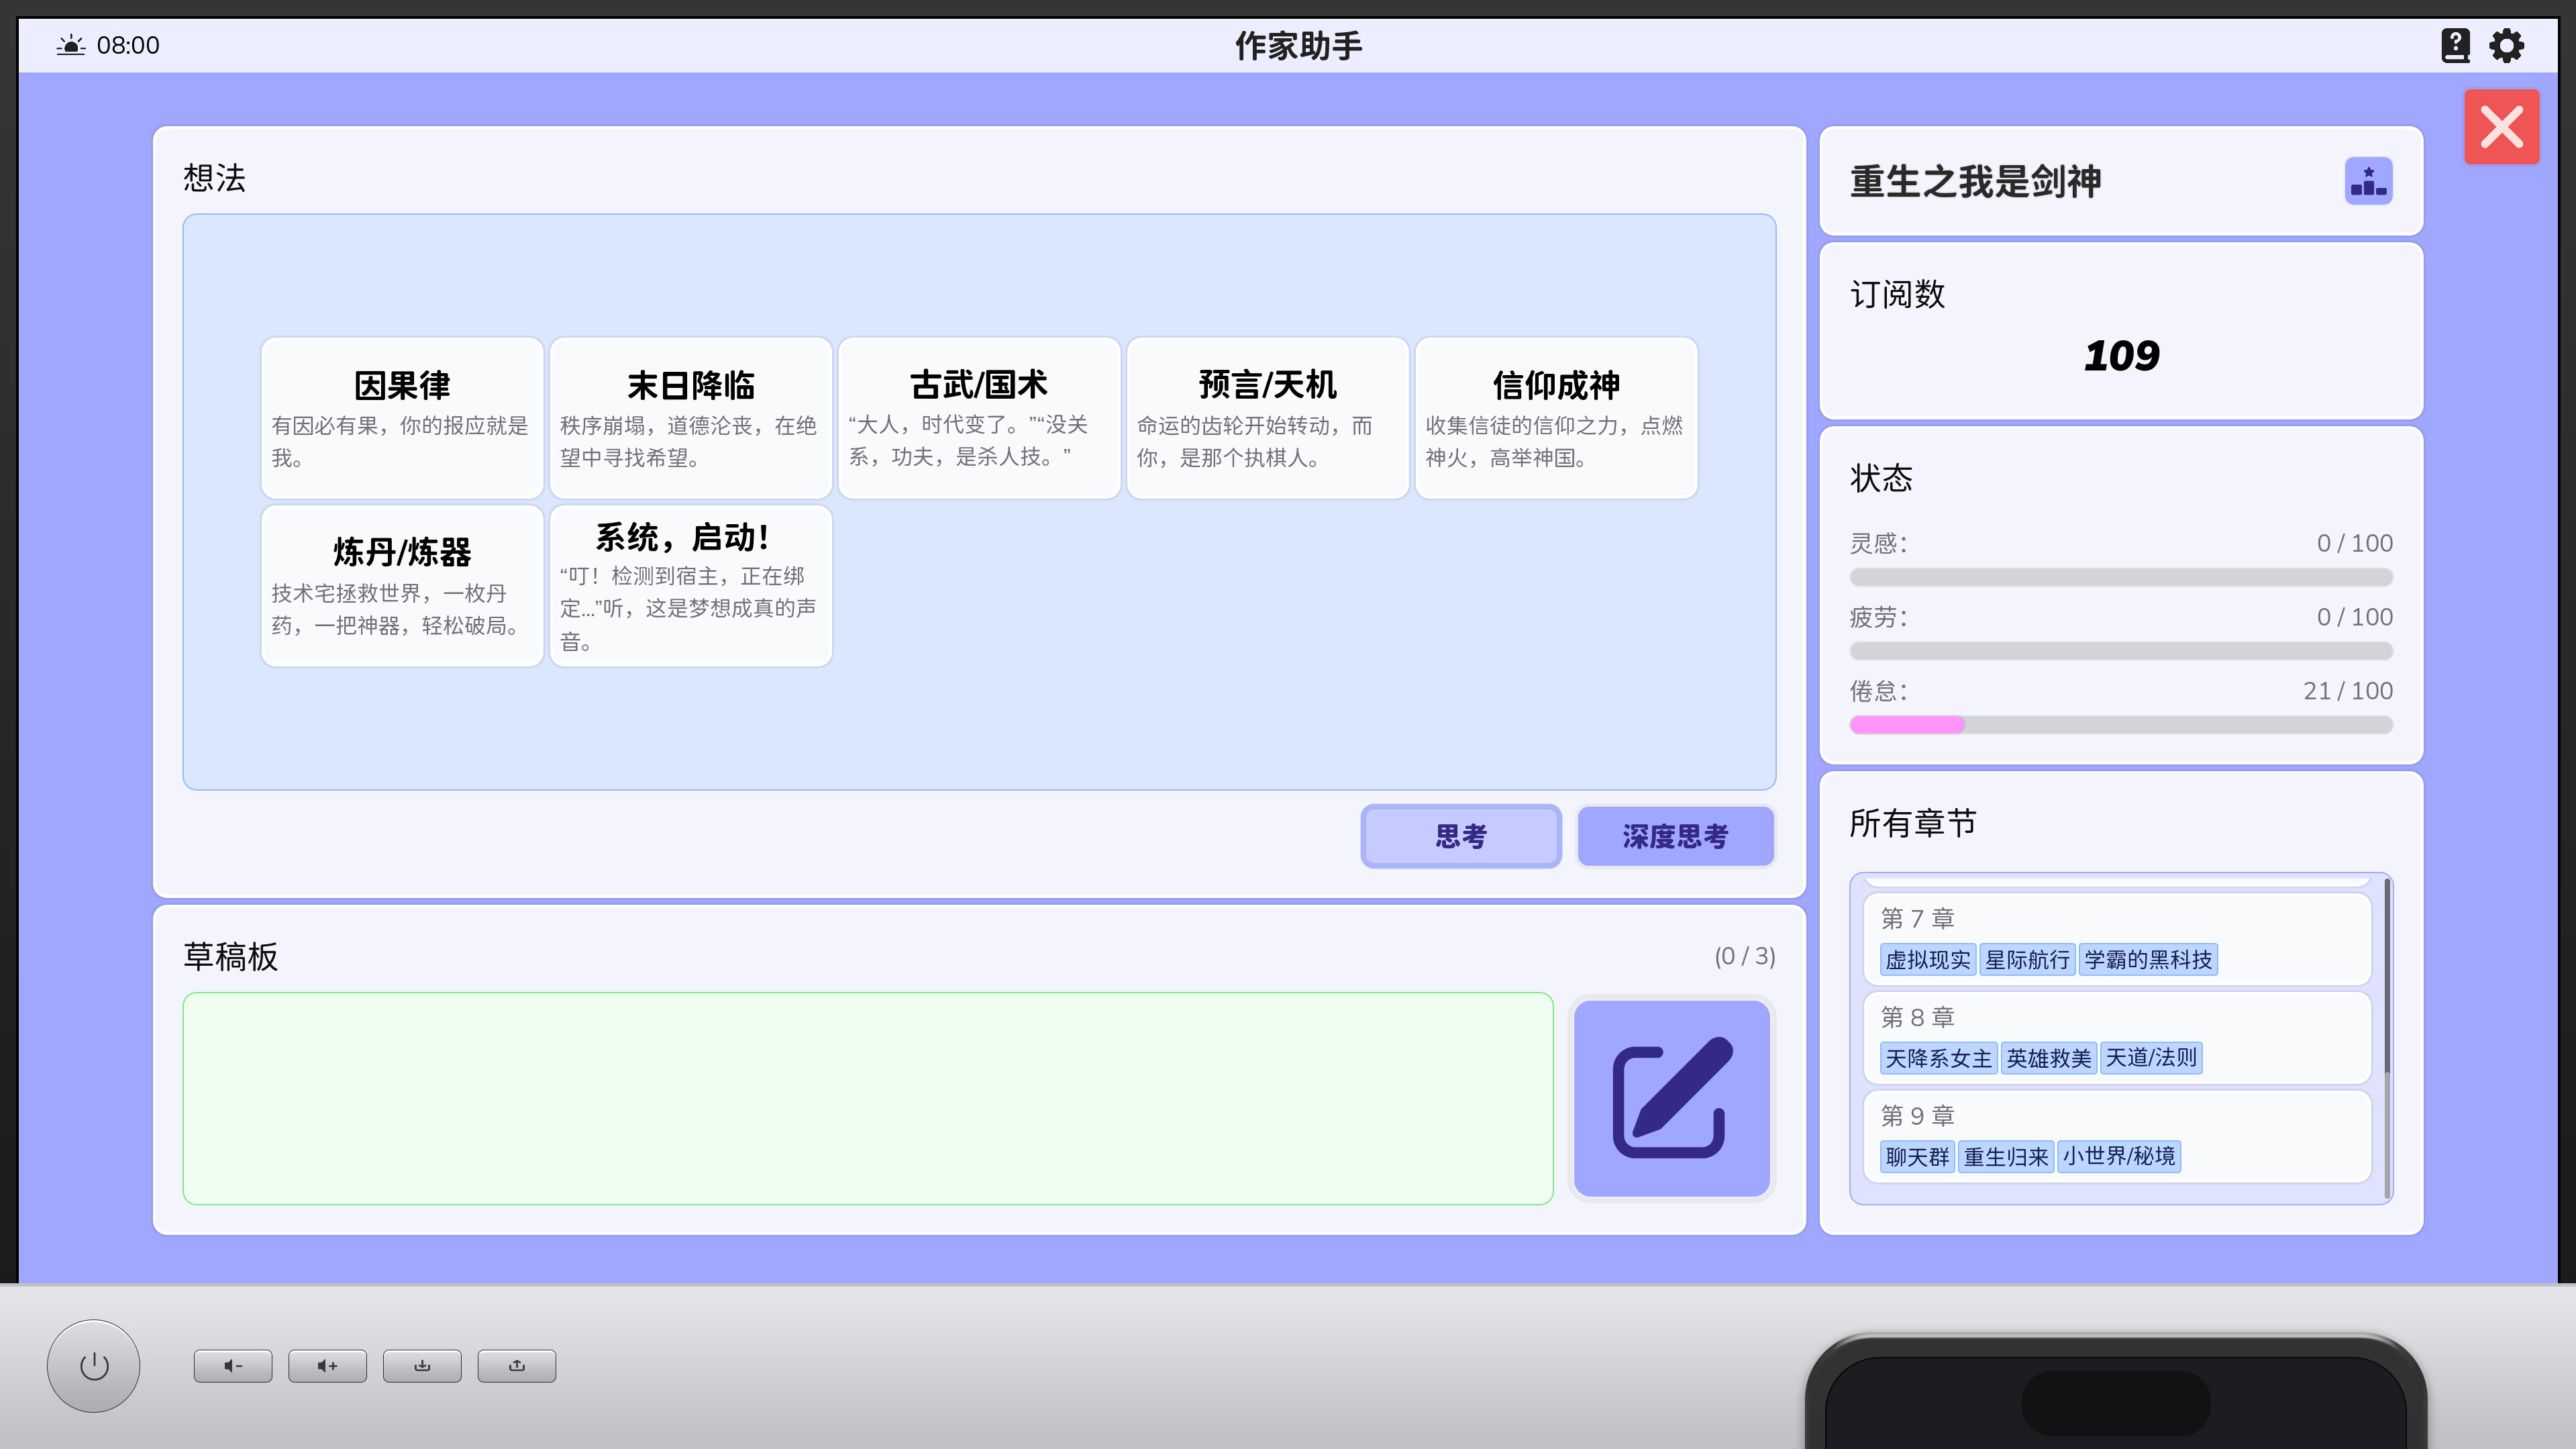This screenshot has width=2576, height=1449.
Task: Click the 思考 button
Action: 1461,836
